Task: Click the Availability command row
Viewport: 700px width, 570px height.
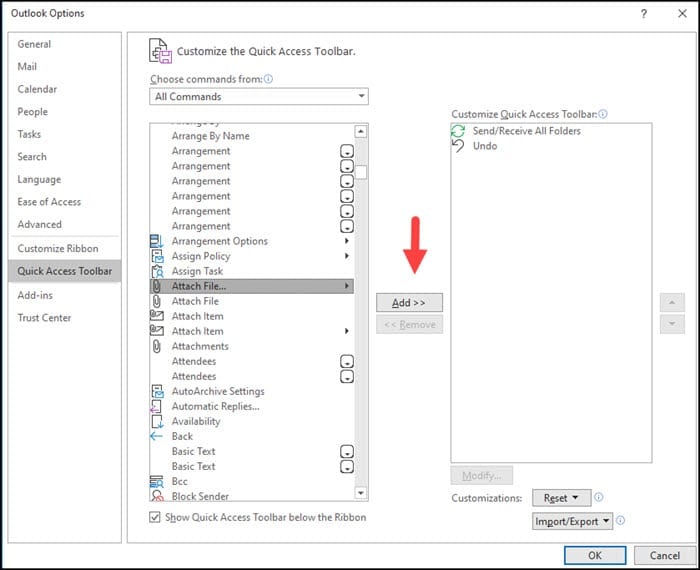Action: pyautogui.click(x=252, y=421)
